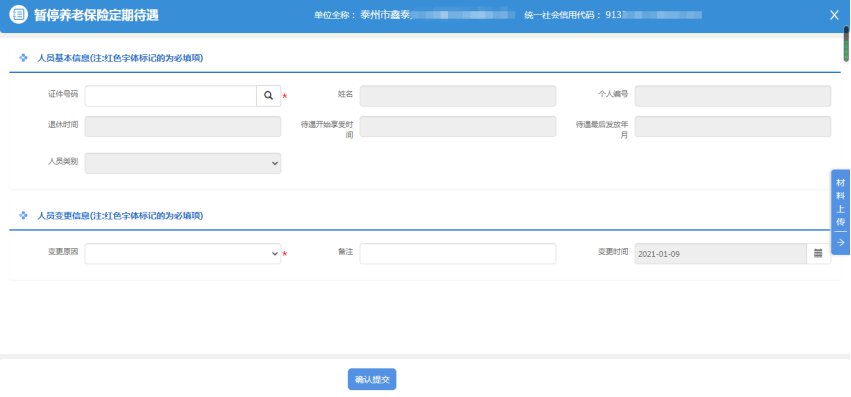Click the 姓名 field
Viewport: 851px width, 397px height.
(458, 96)
